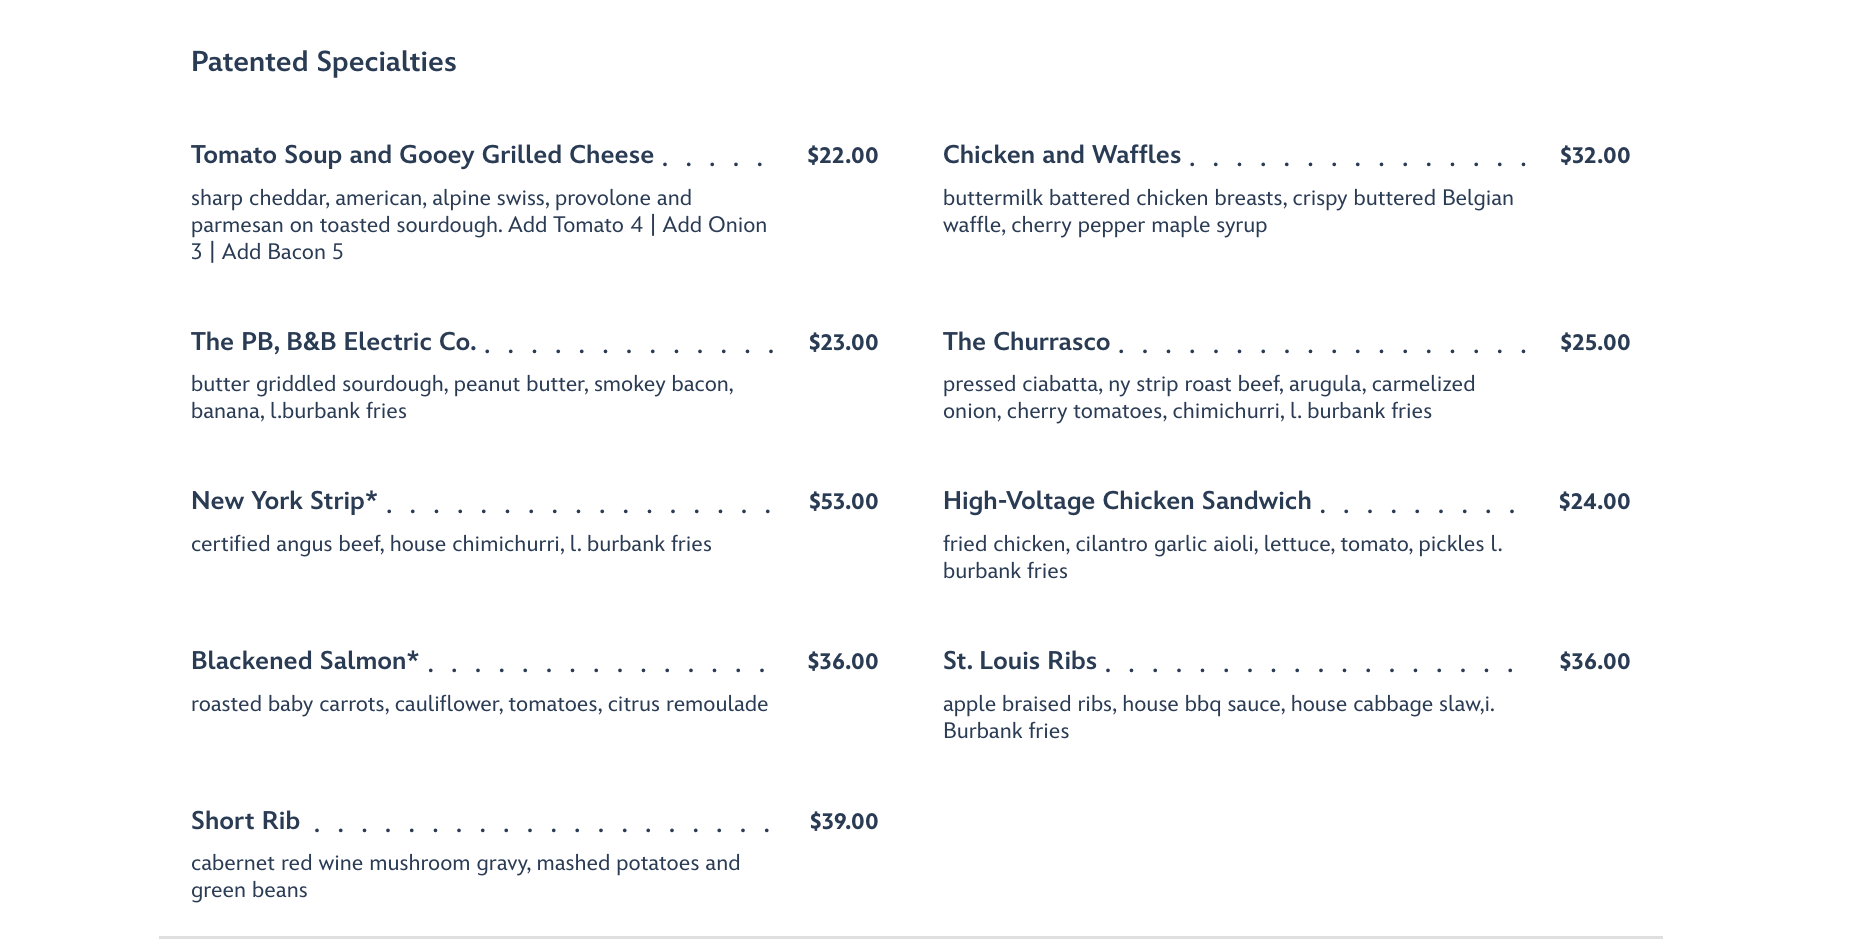Click the $24.00 chicken sandwich price
1865x947 pixels.
[x=1594, y=502]
